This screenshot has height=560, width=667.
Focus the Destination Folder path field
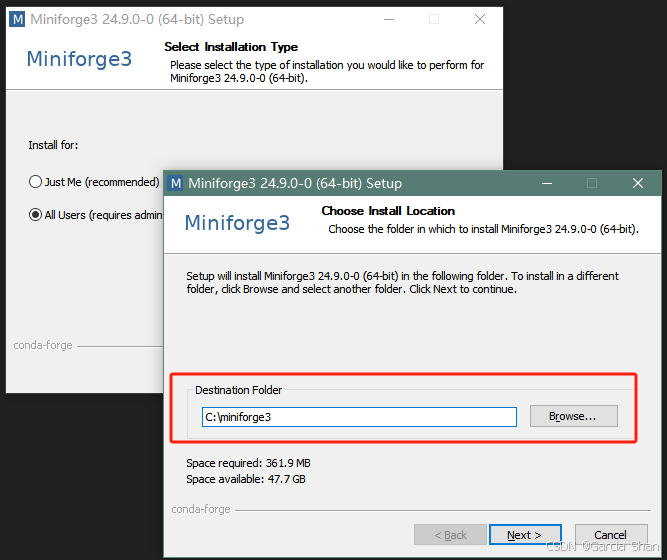[x=359, y=417]
